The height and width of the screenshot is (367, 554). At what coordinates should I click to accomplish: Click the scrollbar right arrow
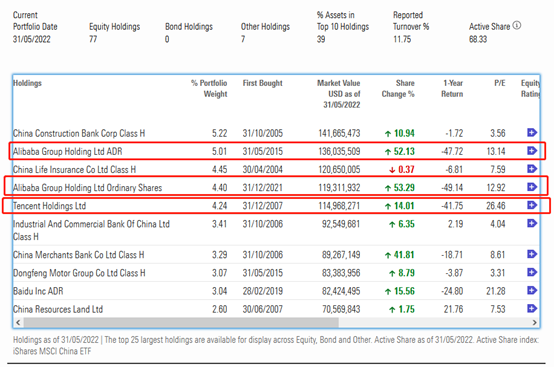(534, 322)
